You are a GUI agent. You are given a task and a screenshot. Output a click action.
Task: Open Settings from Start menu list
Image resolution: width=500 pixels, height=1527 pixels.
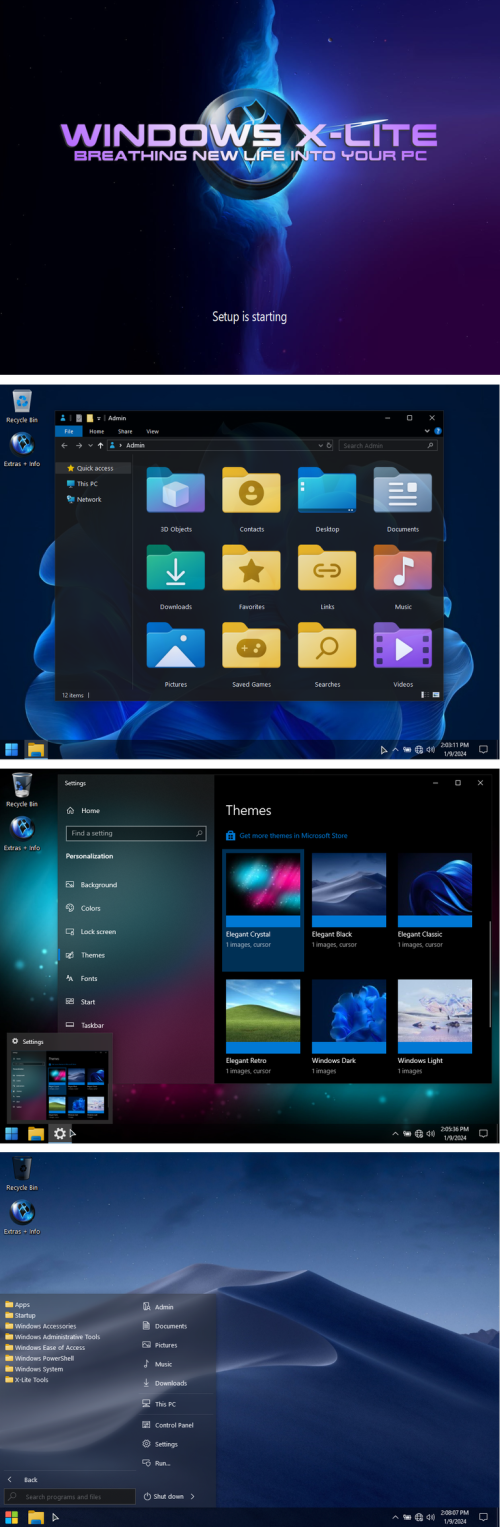pos(160,1444)
